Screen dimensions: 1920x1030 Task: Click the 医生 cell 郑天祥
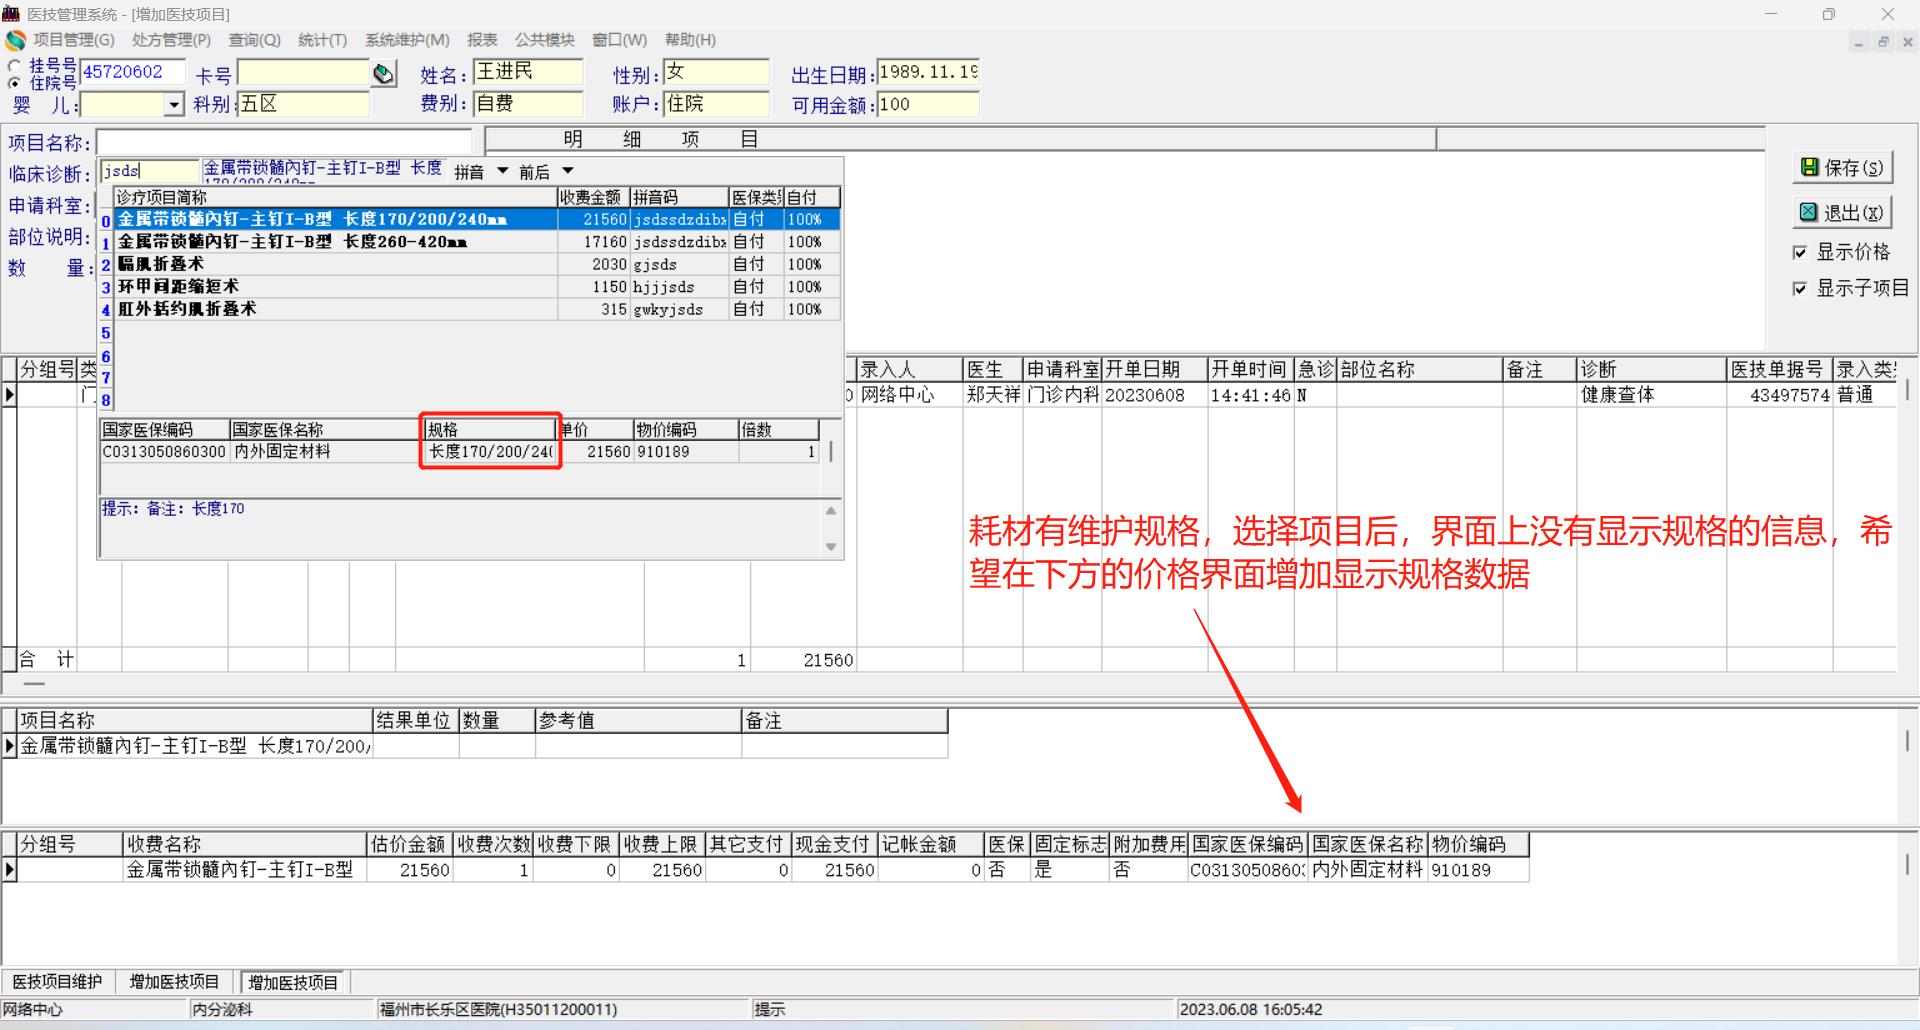click(993, 395)
